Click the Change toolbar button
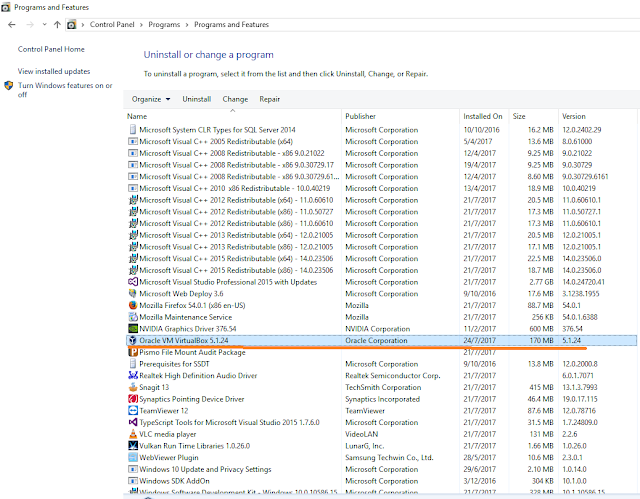The image size is (640, 499). (x=235, y=99)
